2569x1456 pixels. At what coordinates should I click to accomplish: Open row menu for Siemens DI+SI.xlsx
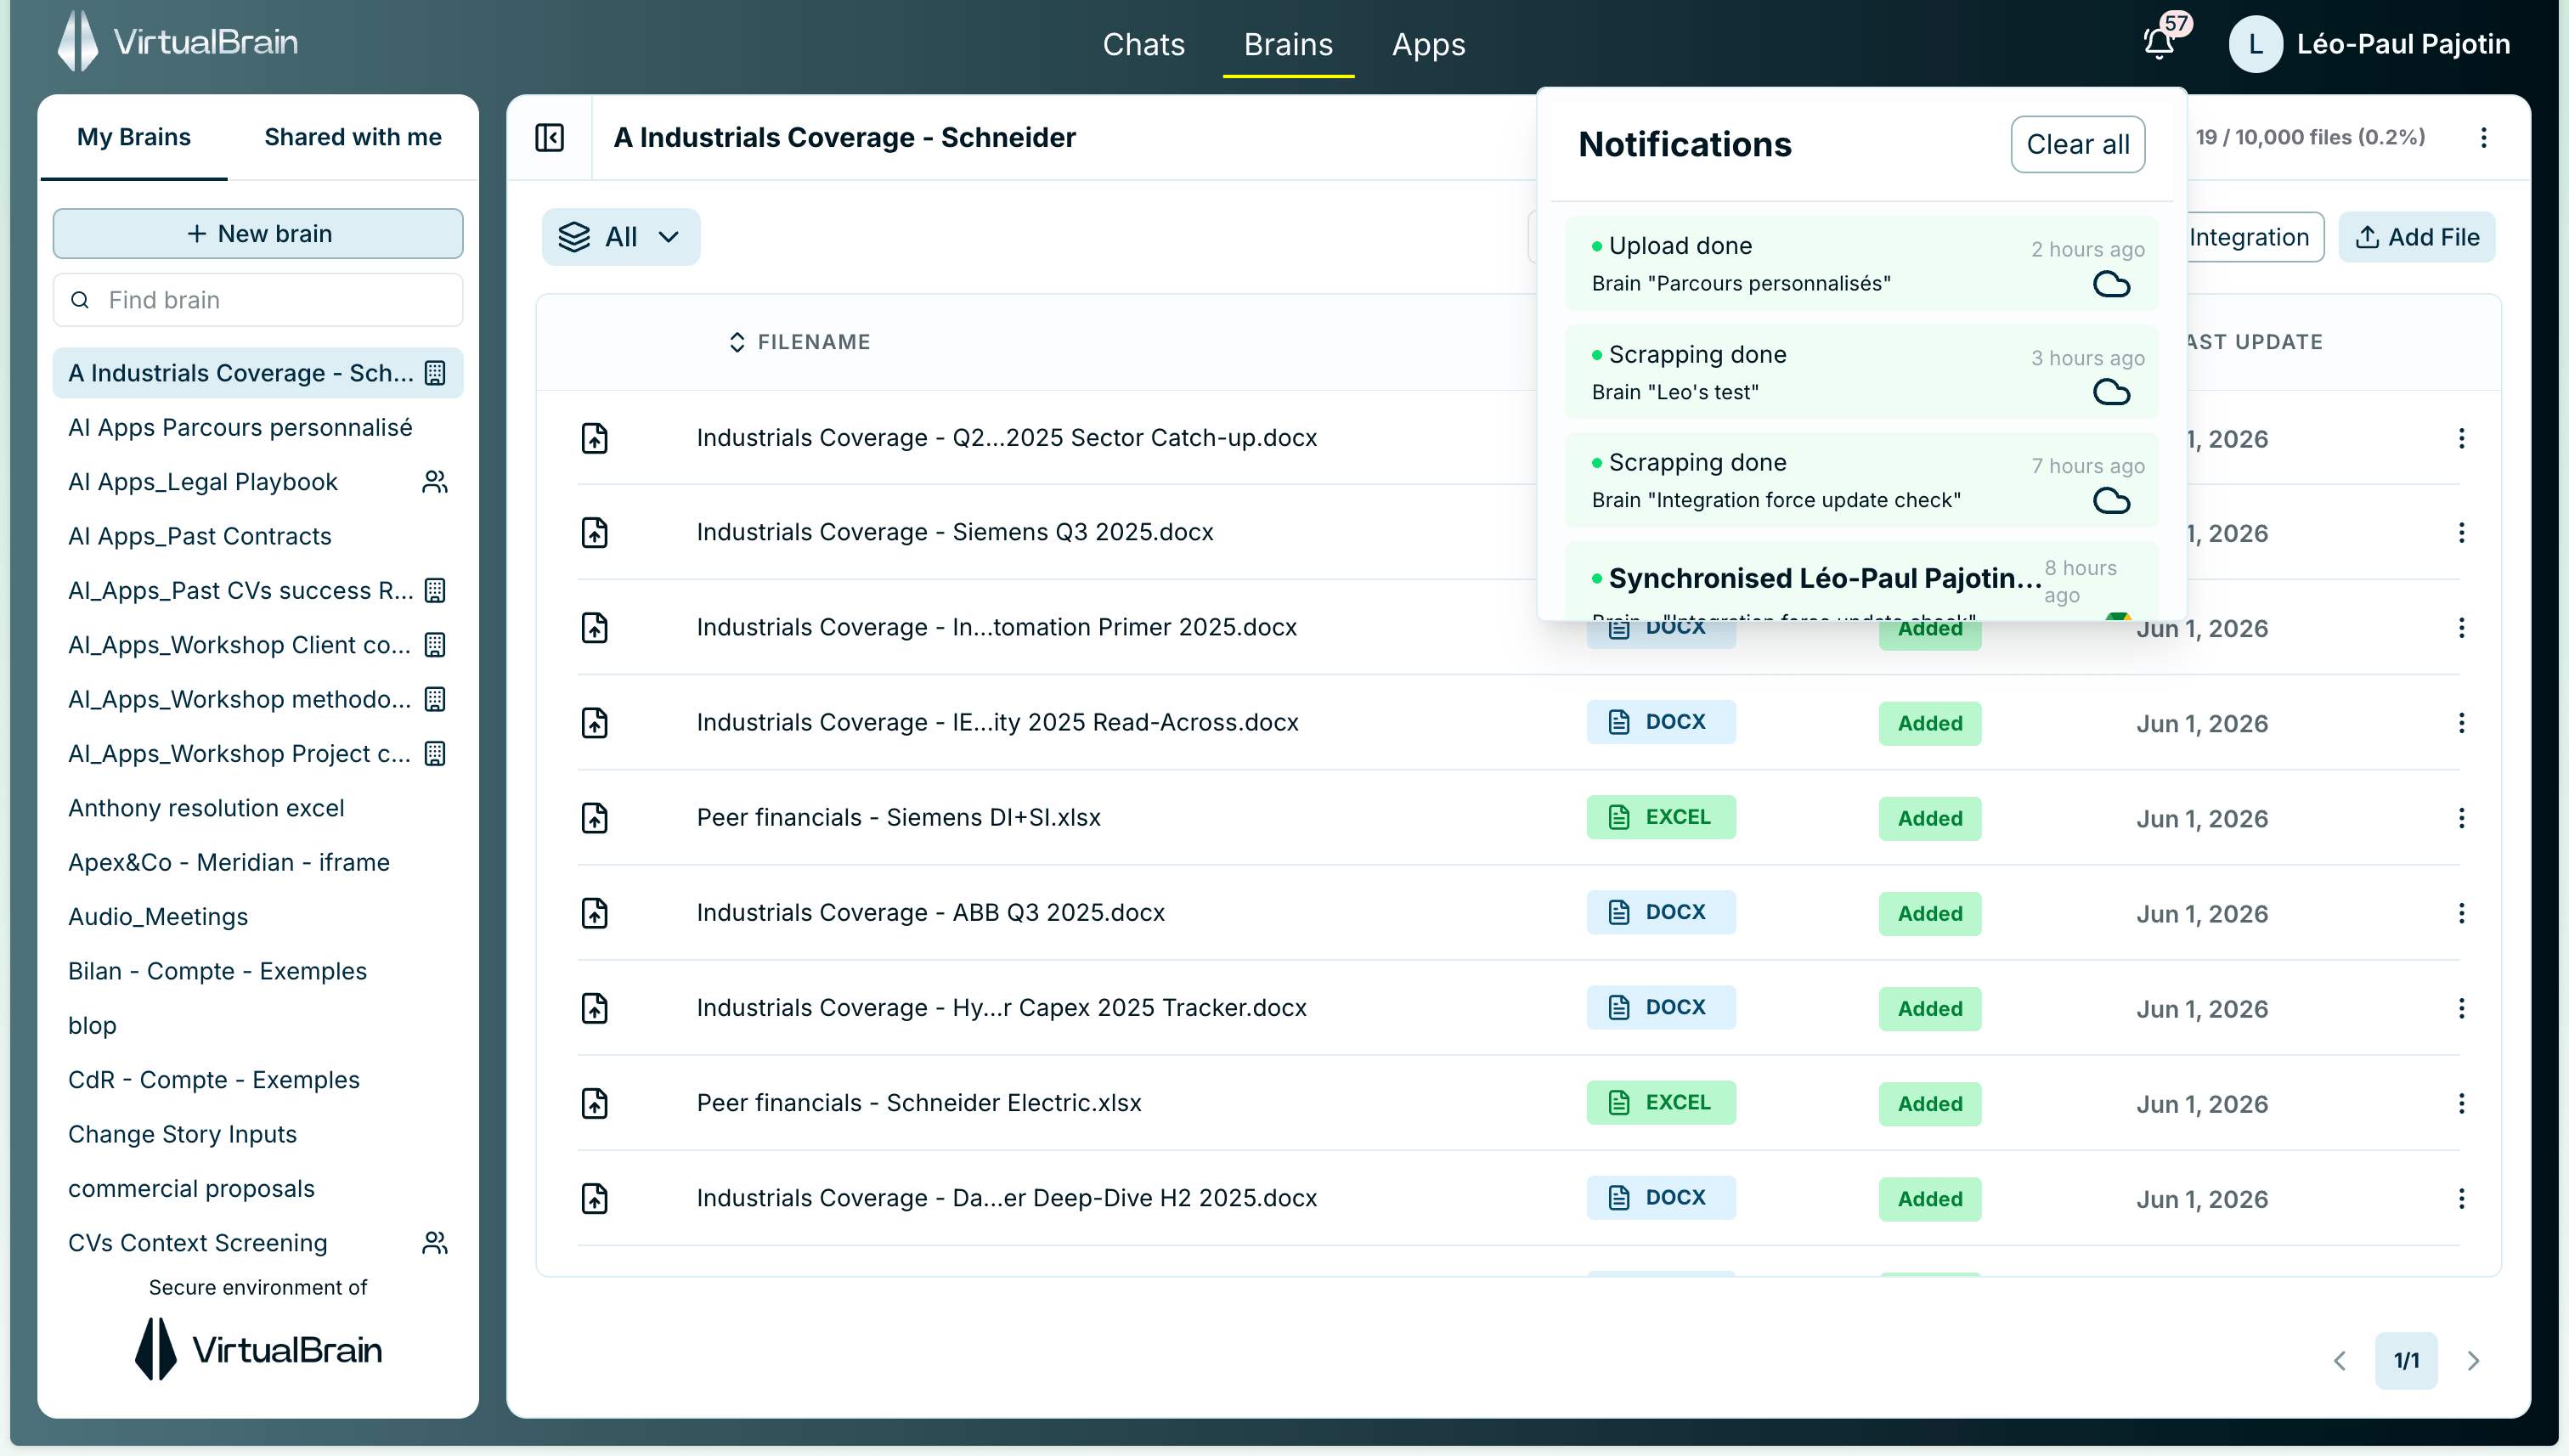pos(2462,818)
